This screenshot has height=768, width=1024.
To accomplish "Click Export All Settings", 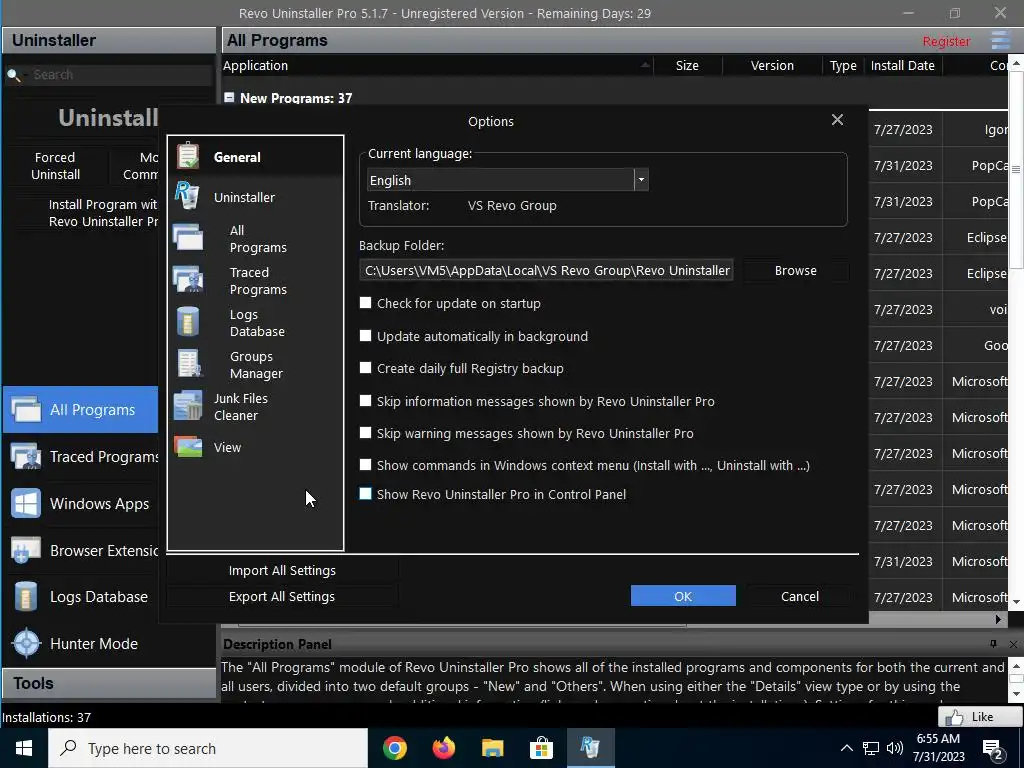I will coord(282,596).
